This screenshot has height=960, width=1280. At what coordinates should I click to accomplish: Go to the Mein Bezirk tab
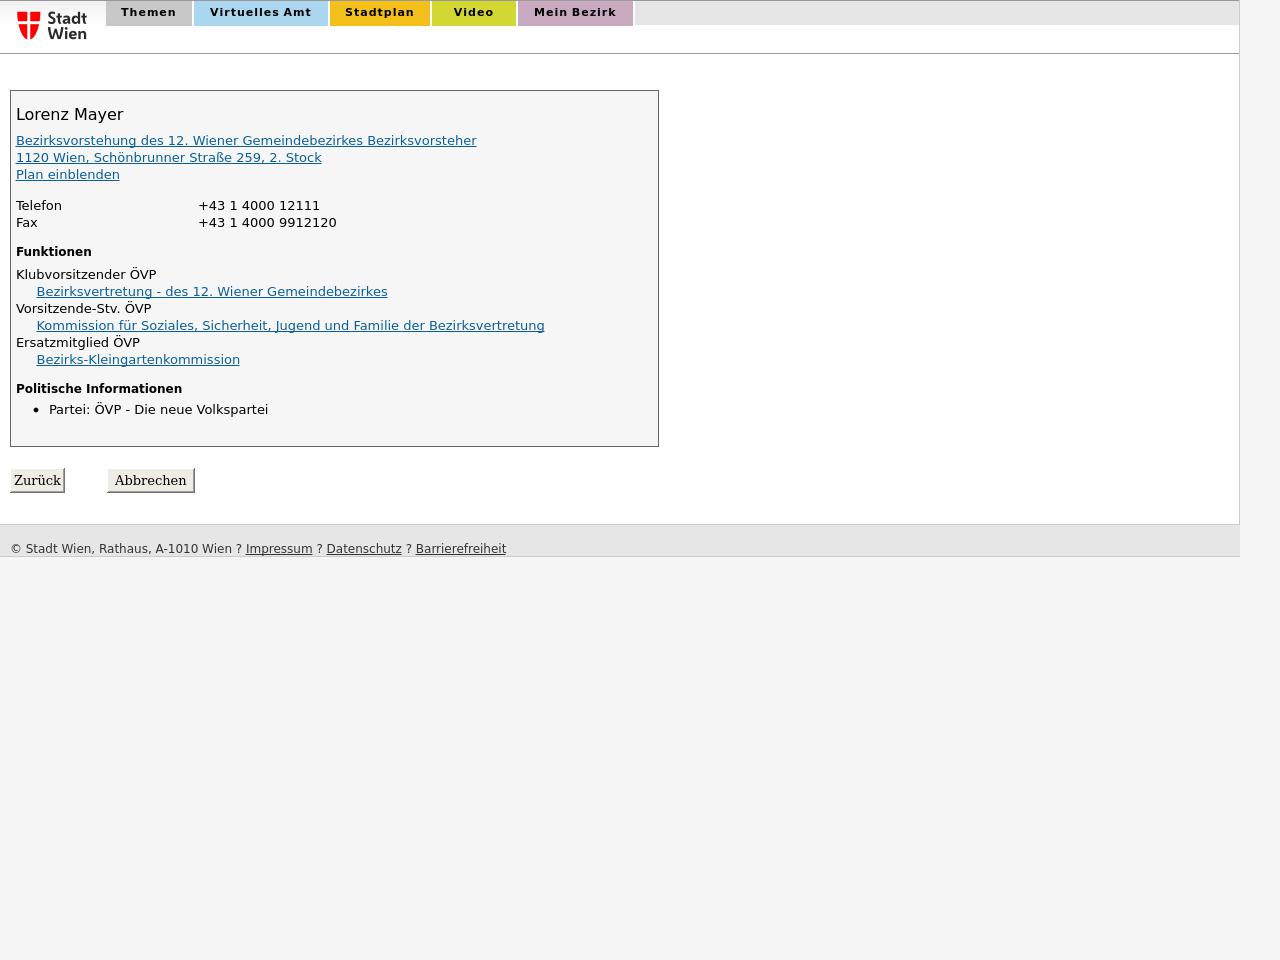[x=574, y=13]
